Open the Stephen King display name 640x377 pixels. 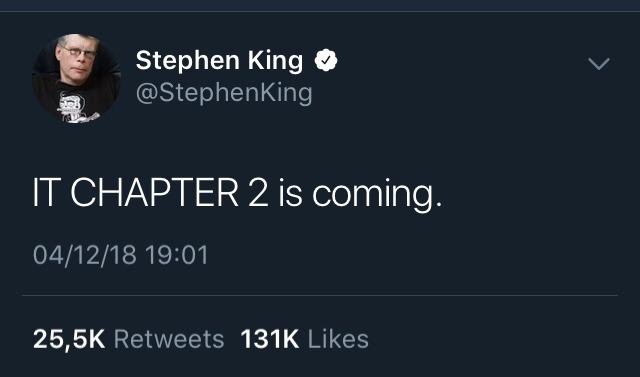point(219,60)
